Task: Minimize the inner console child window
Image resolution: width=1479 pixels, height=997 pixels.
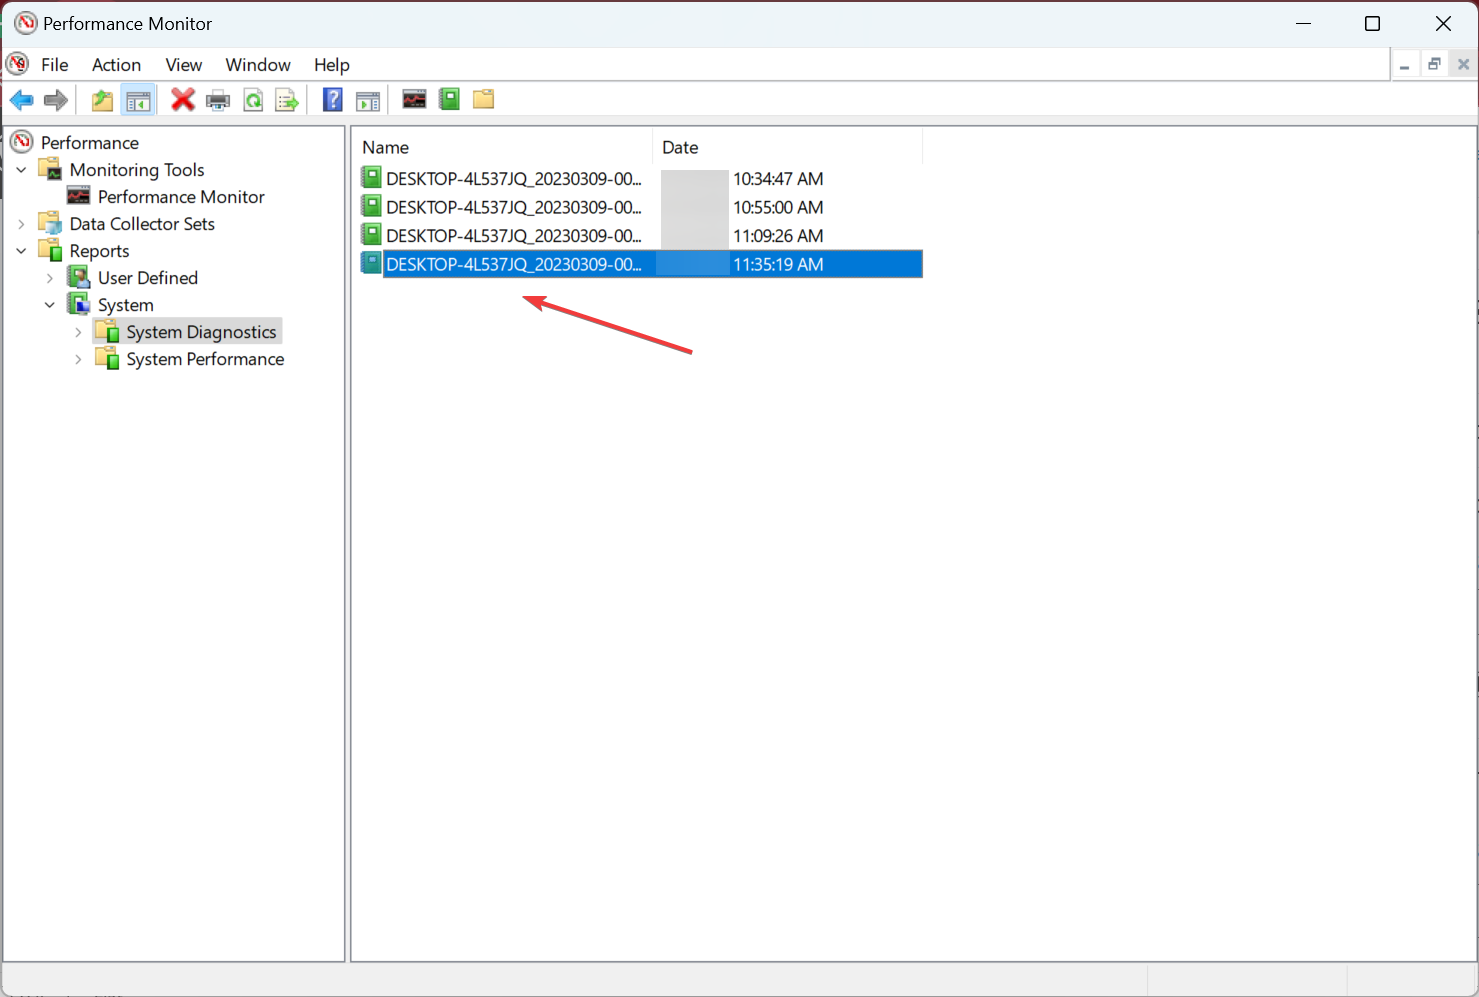Action: point(1405,65)
